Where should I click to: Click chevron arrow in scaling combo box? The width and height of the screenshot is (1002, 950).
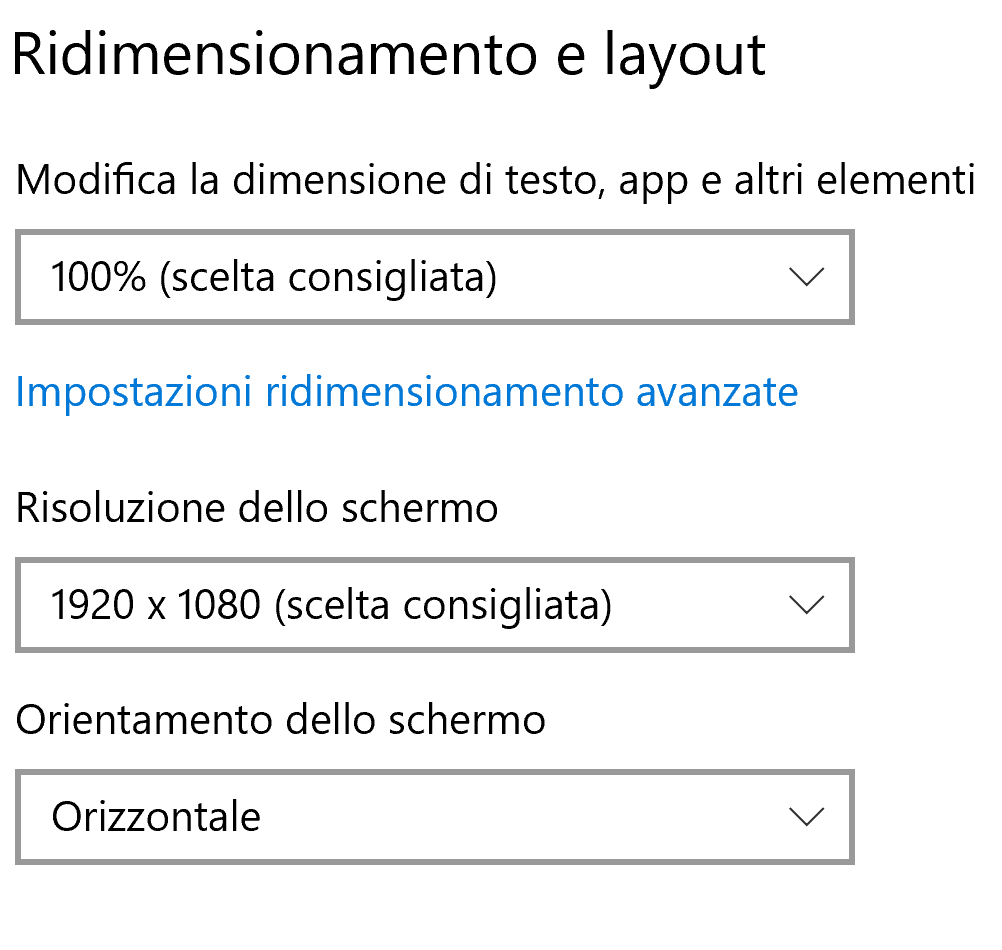pyautogui.click(x=805, y=277)
